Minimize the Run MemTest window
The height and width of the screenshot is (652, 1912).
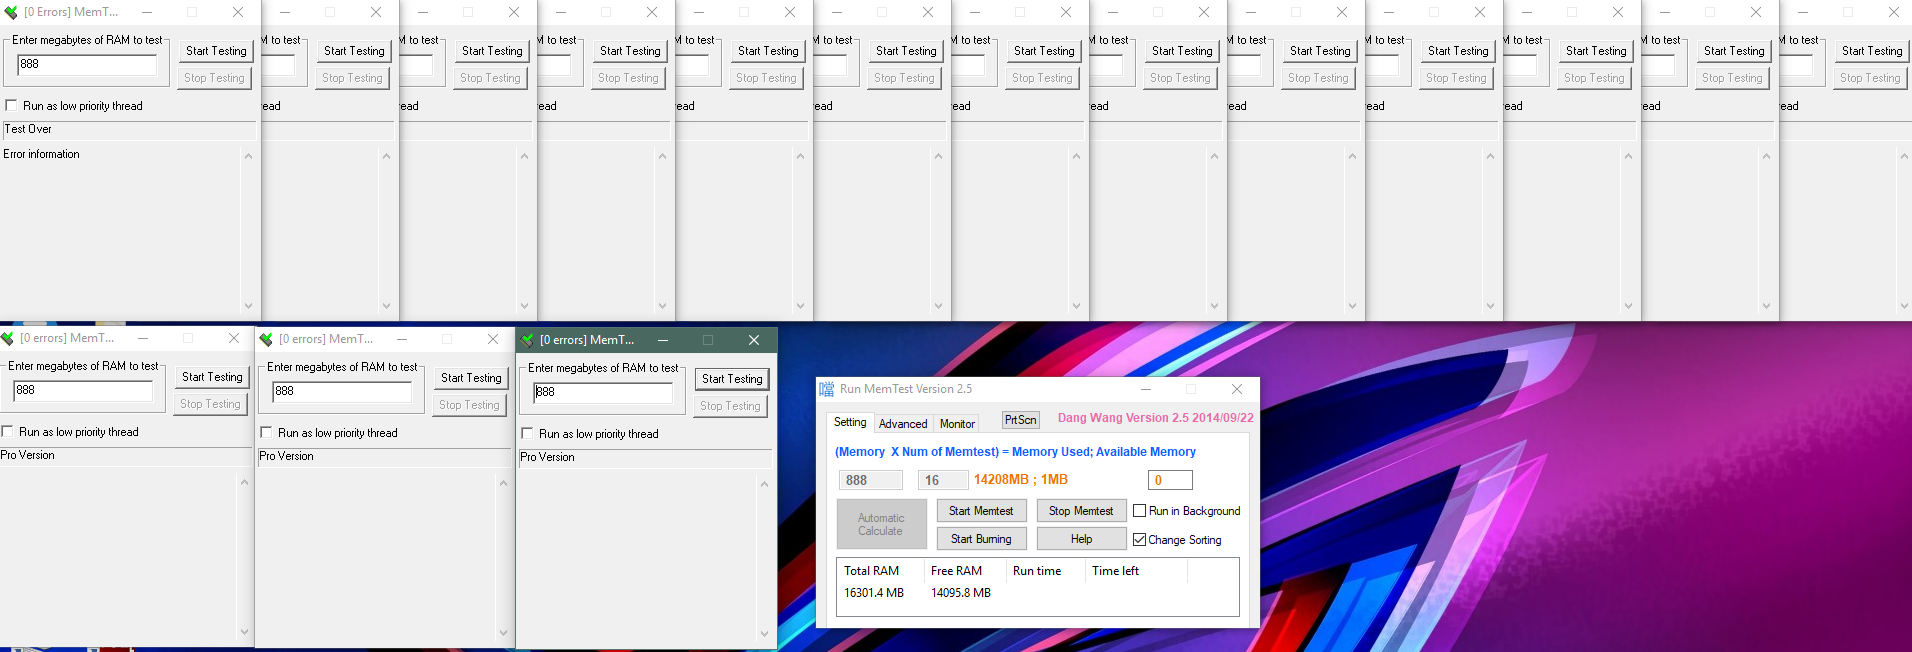click(1146, 389)
